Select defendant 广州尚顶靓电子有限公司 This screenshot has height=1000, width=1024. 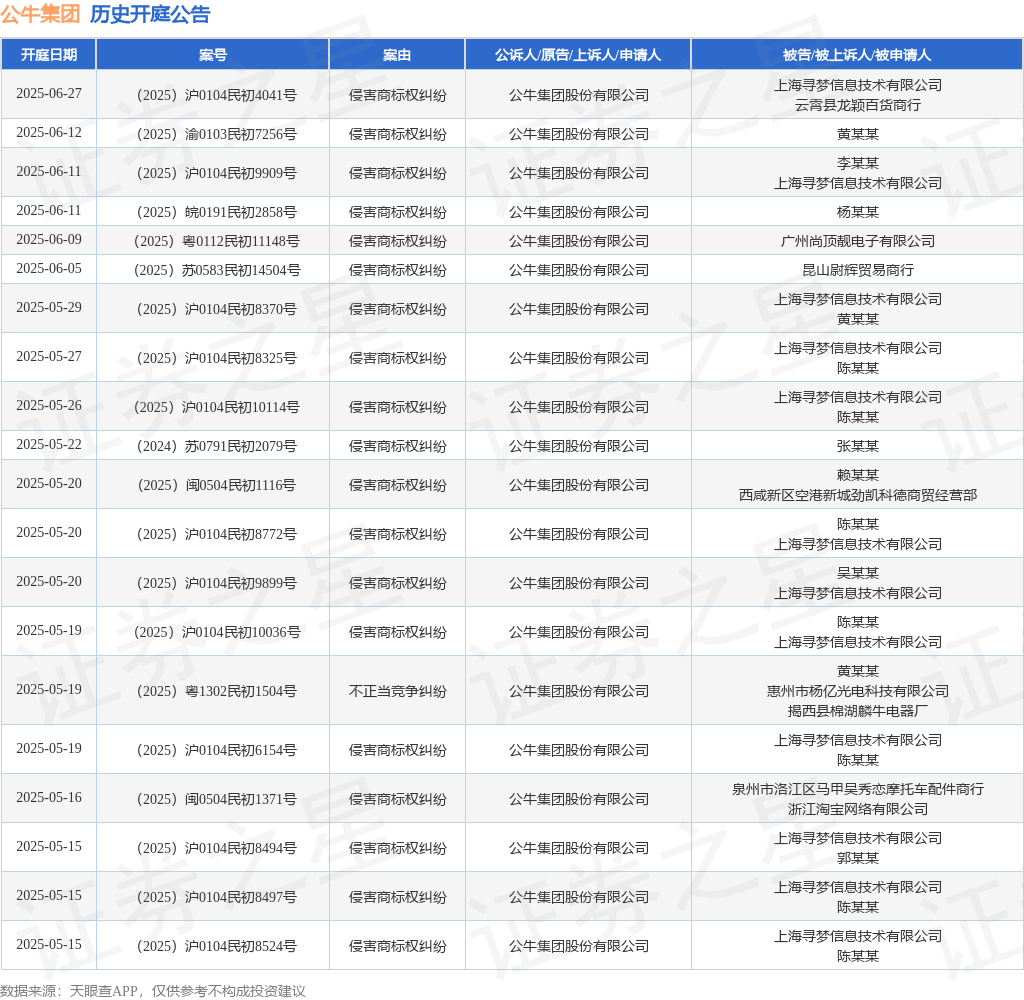[858, 242]
